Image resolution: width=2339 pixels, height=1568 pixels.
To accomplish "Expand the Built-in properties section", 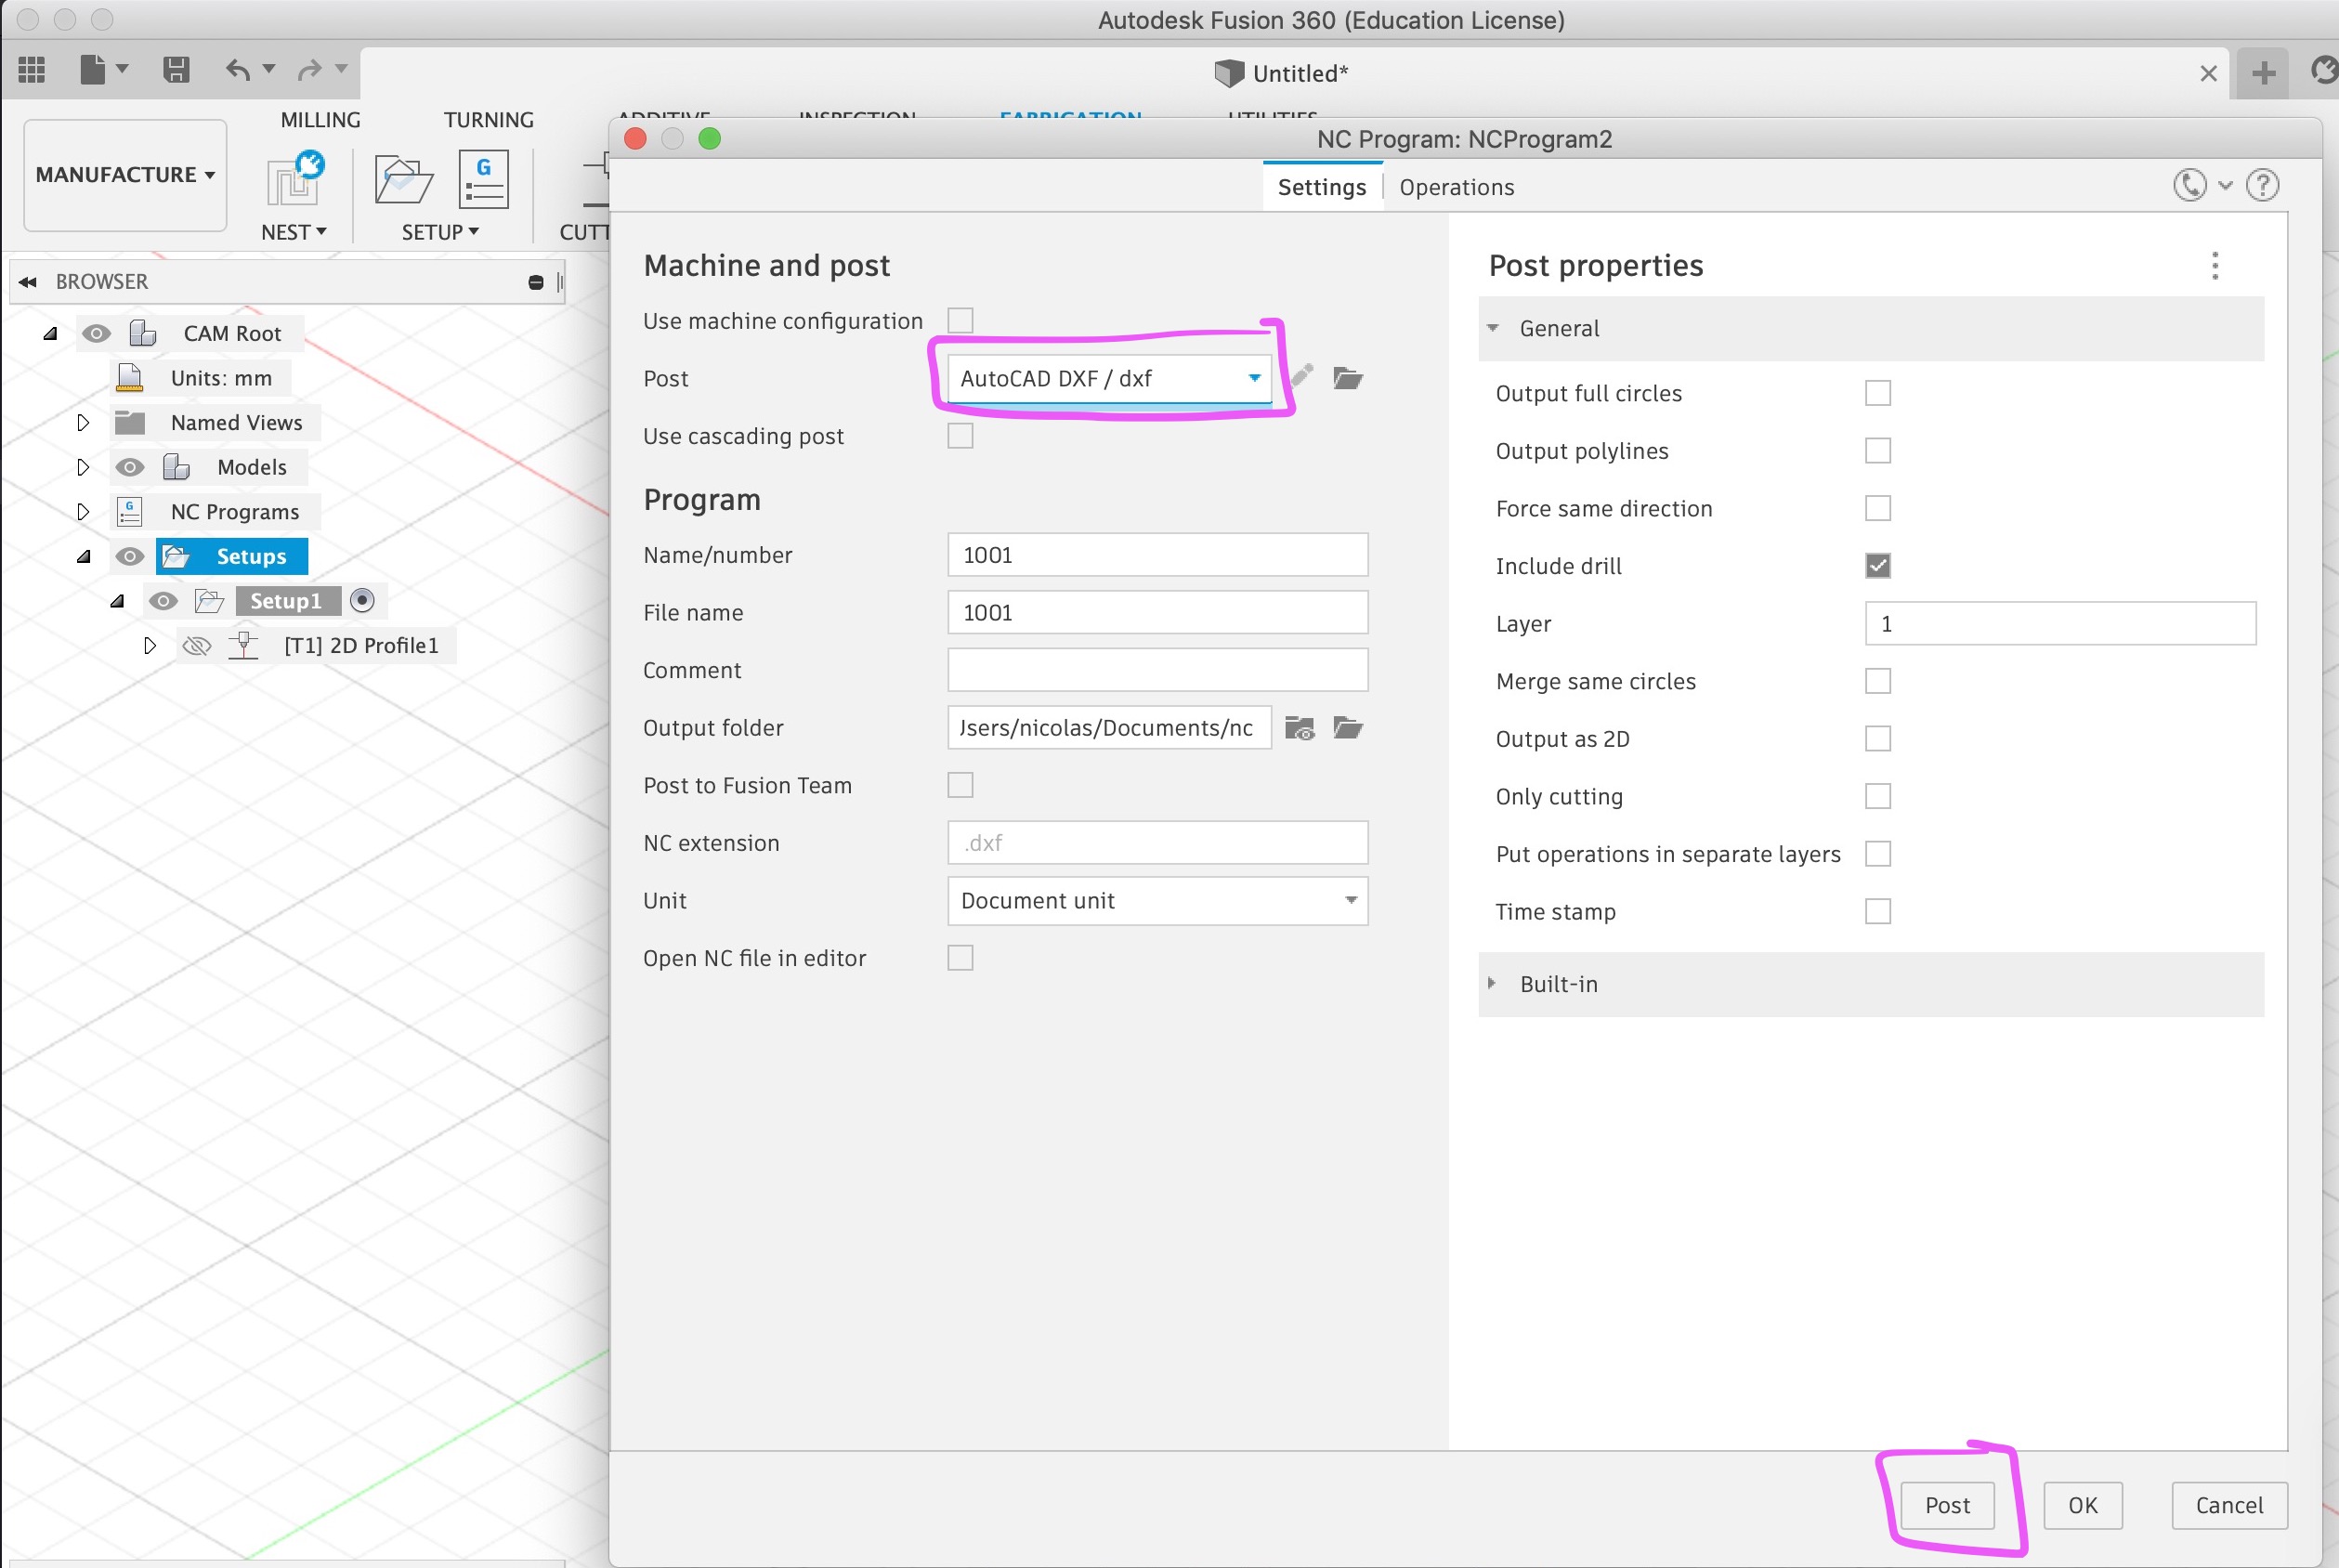I will click(1492, 984).
